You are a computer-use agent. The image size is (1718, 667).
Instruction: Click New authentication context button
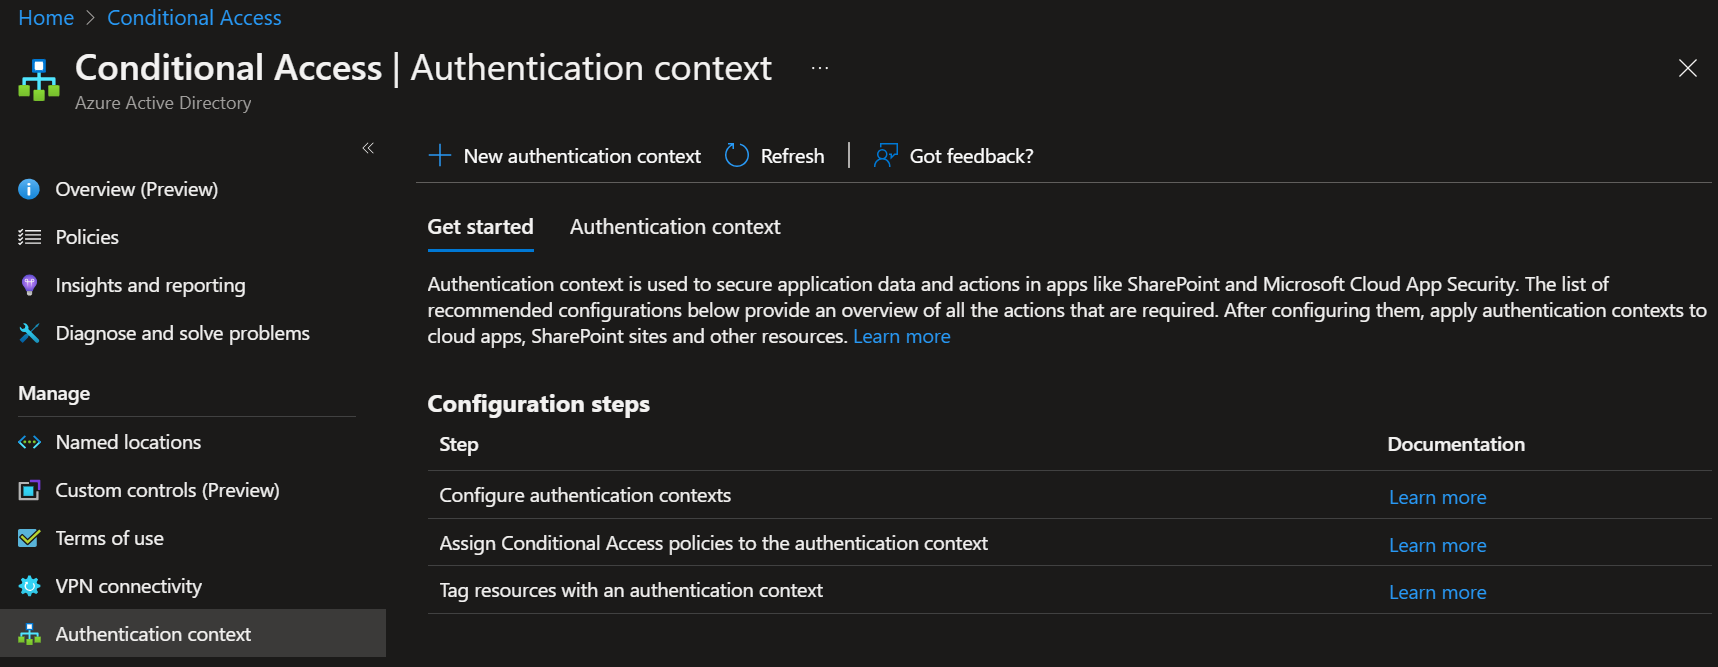(565, 156)
